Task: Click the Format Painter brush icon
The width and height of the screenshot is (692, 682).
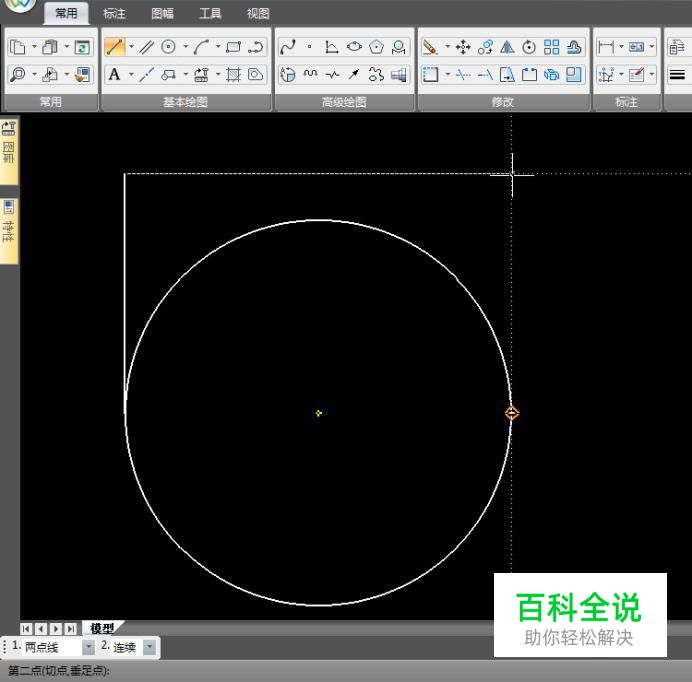Action: [x=82, y=74]
